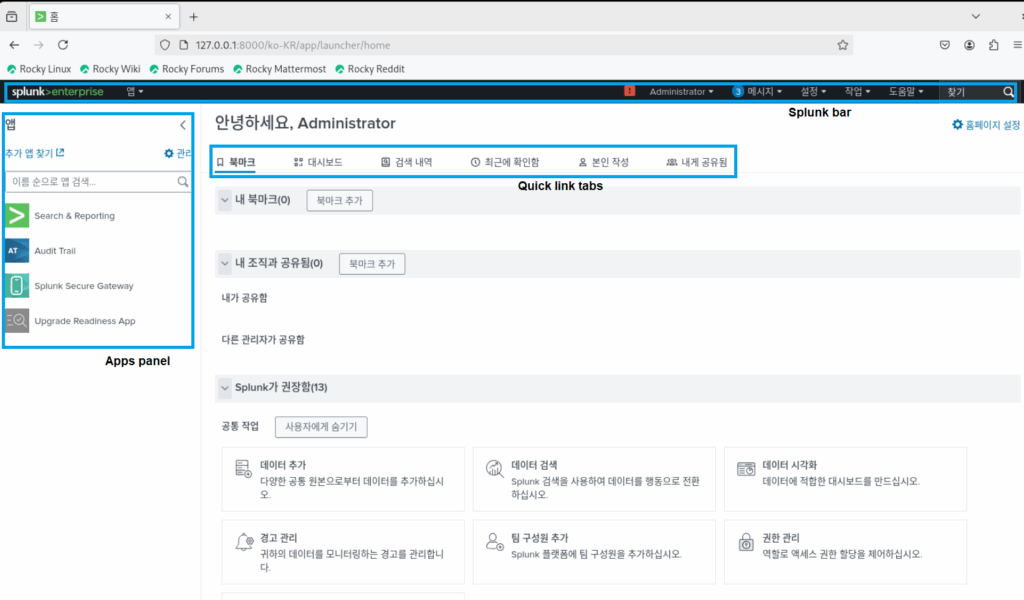Open the 설정 dropdown menu

tap(814, 91)
